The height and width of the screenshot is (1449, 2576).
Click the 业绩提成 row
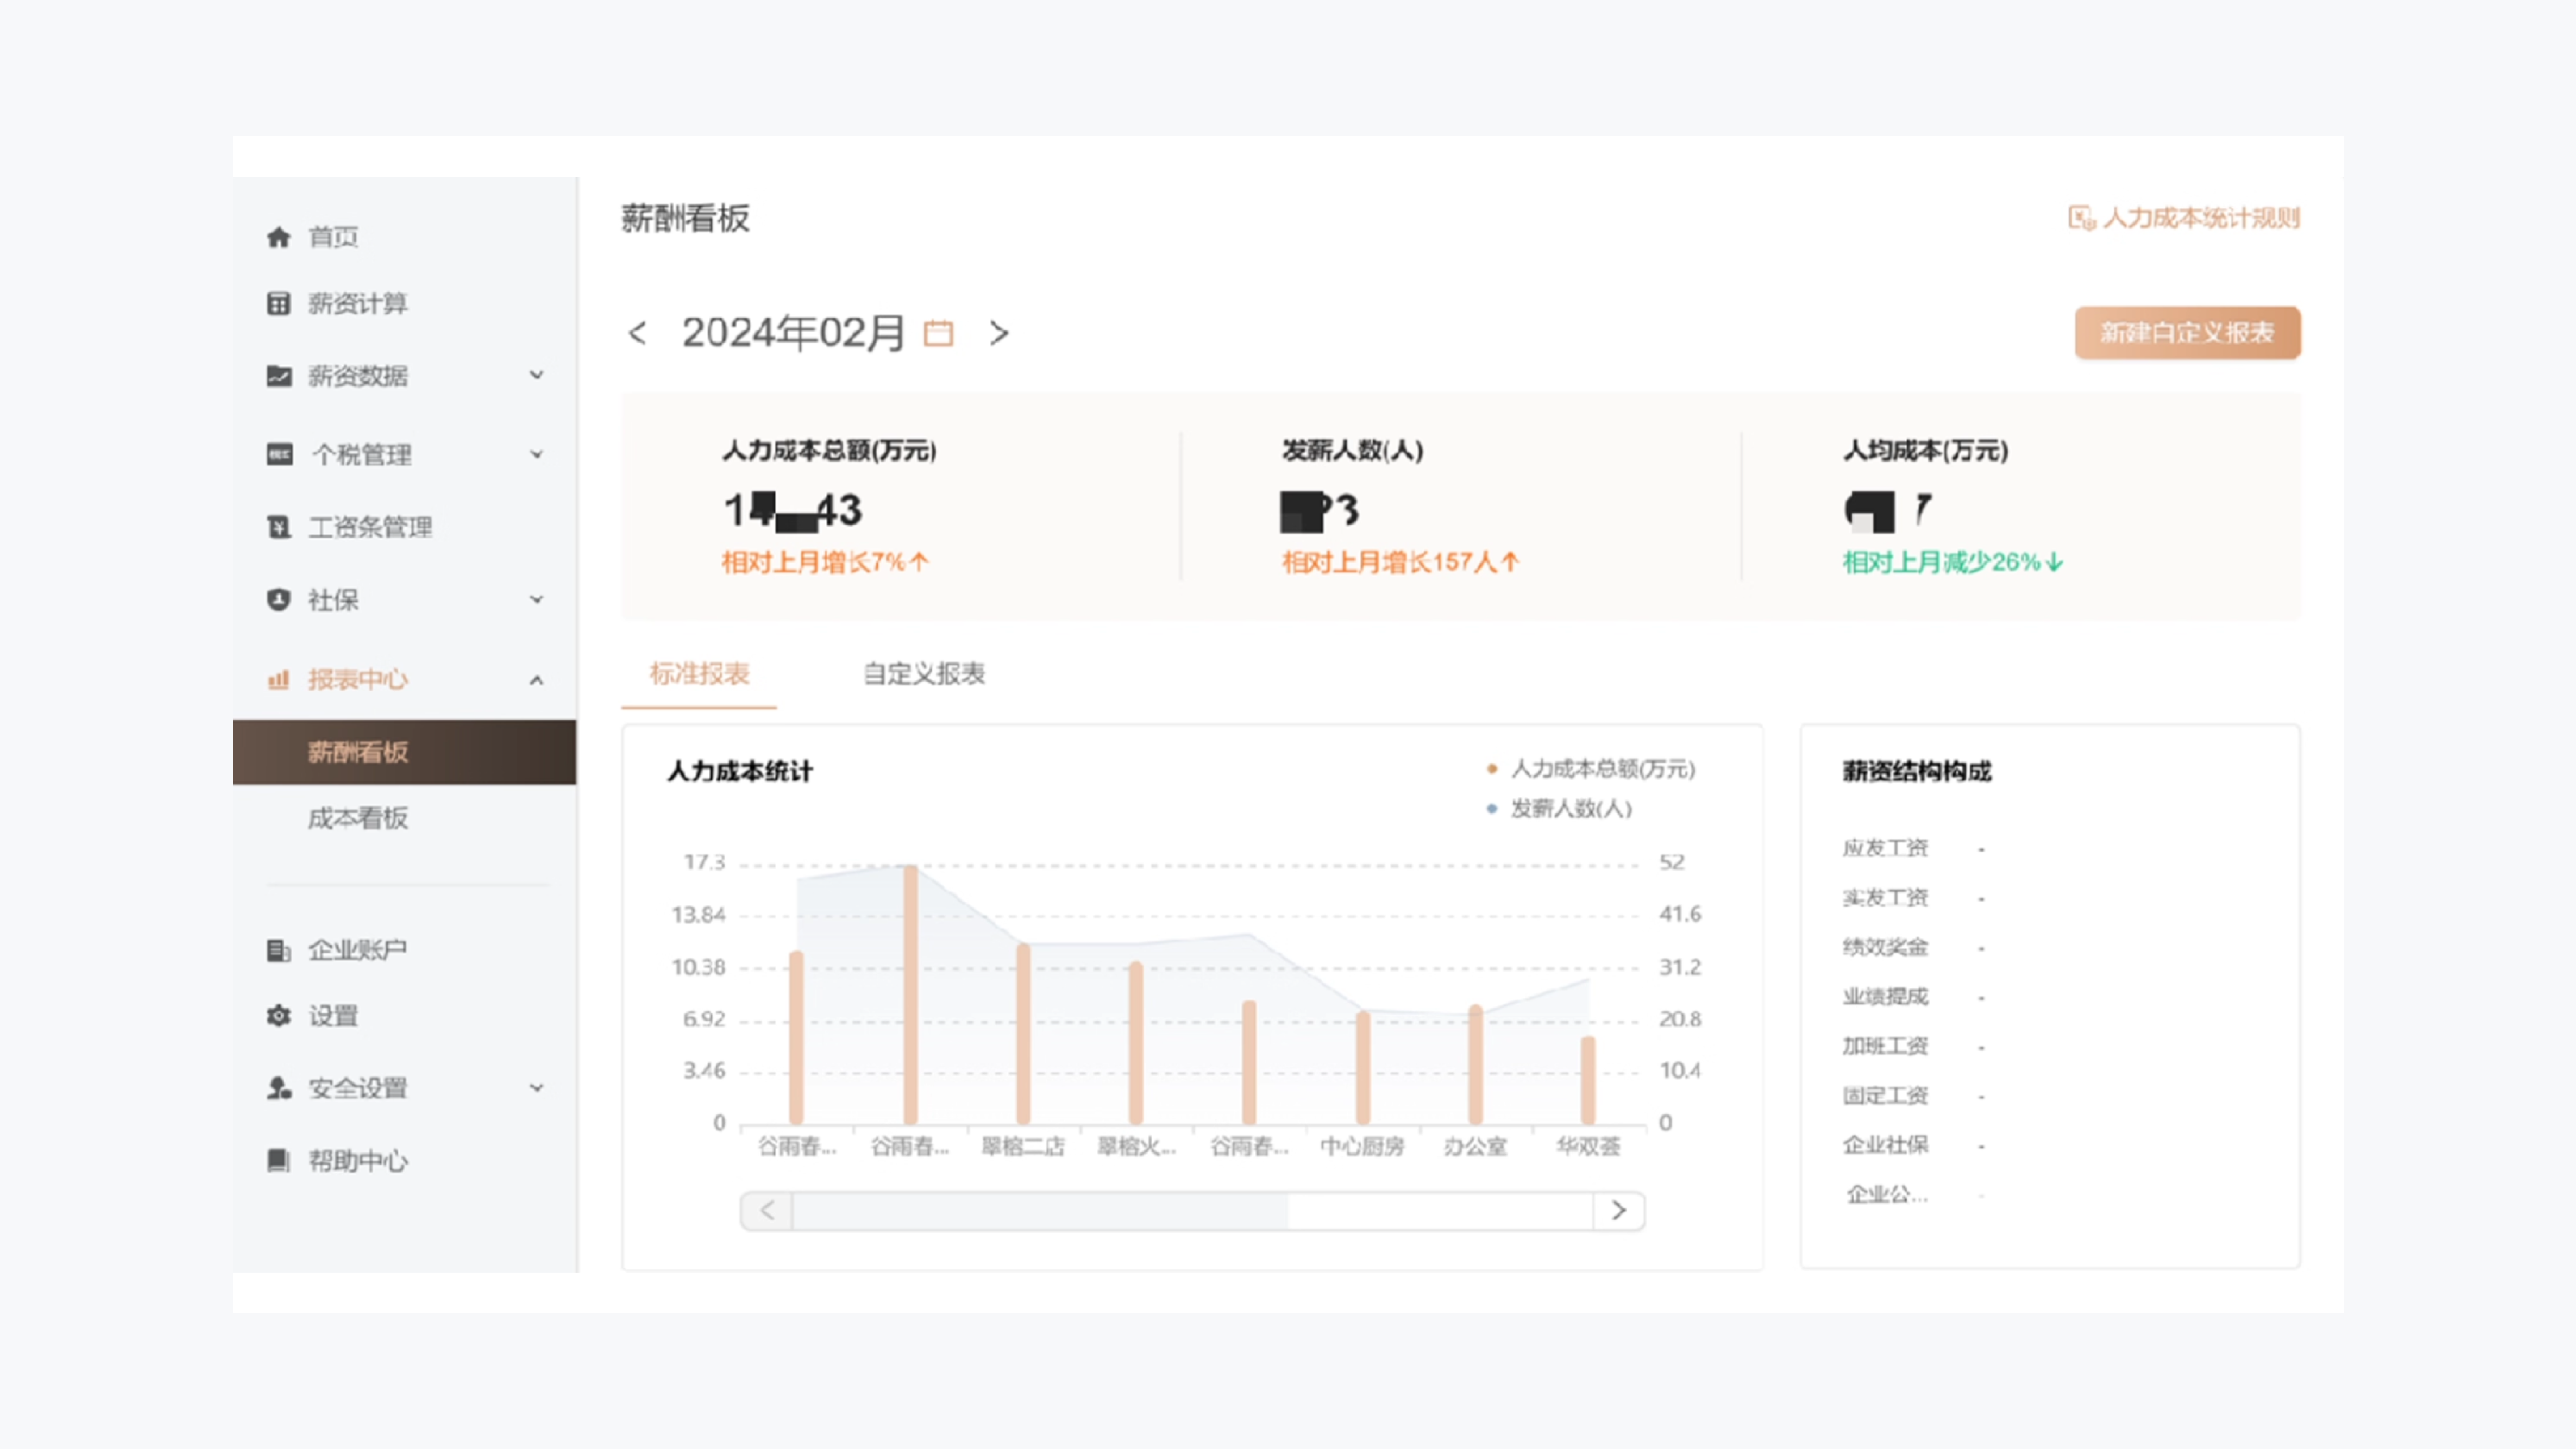1914,997
